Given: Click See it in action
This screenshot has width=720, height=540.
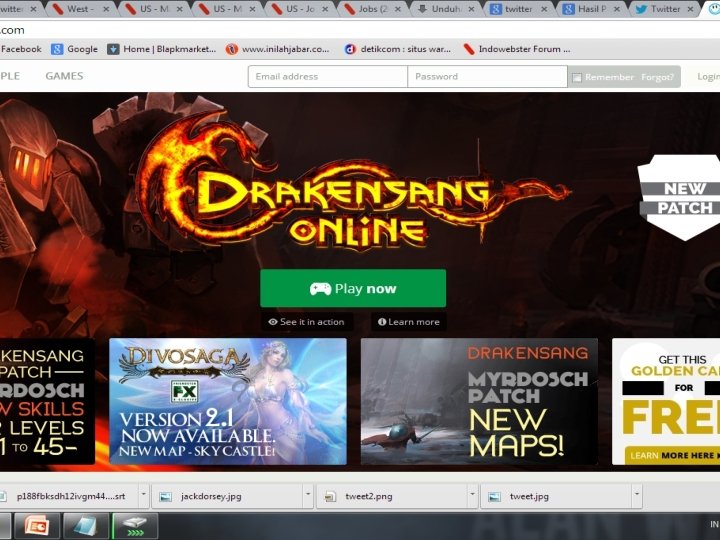Looking at the screenshot, I should (x=307, y=322).
